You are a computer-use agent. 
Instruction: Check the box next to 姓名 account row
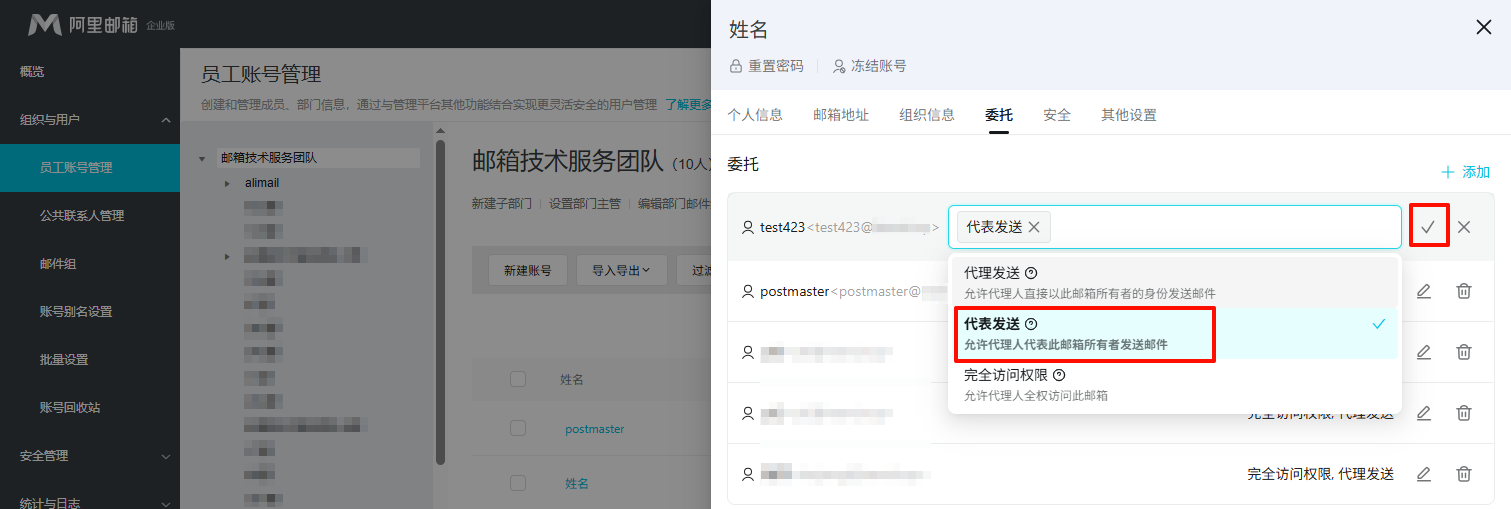click(518, 483)
